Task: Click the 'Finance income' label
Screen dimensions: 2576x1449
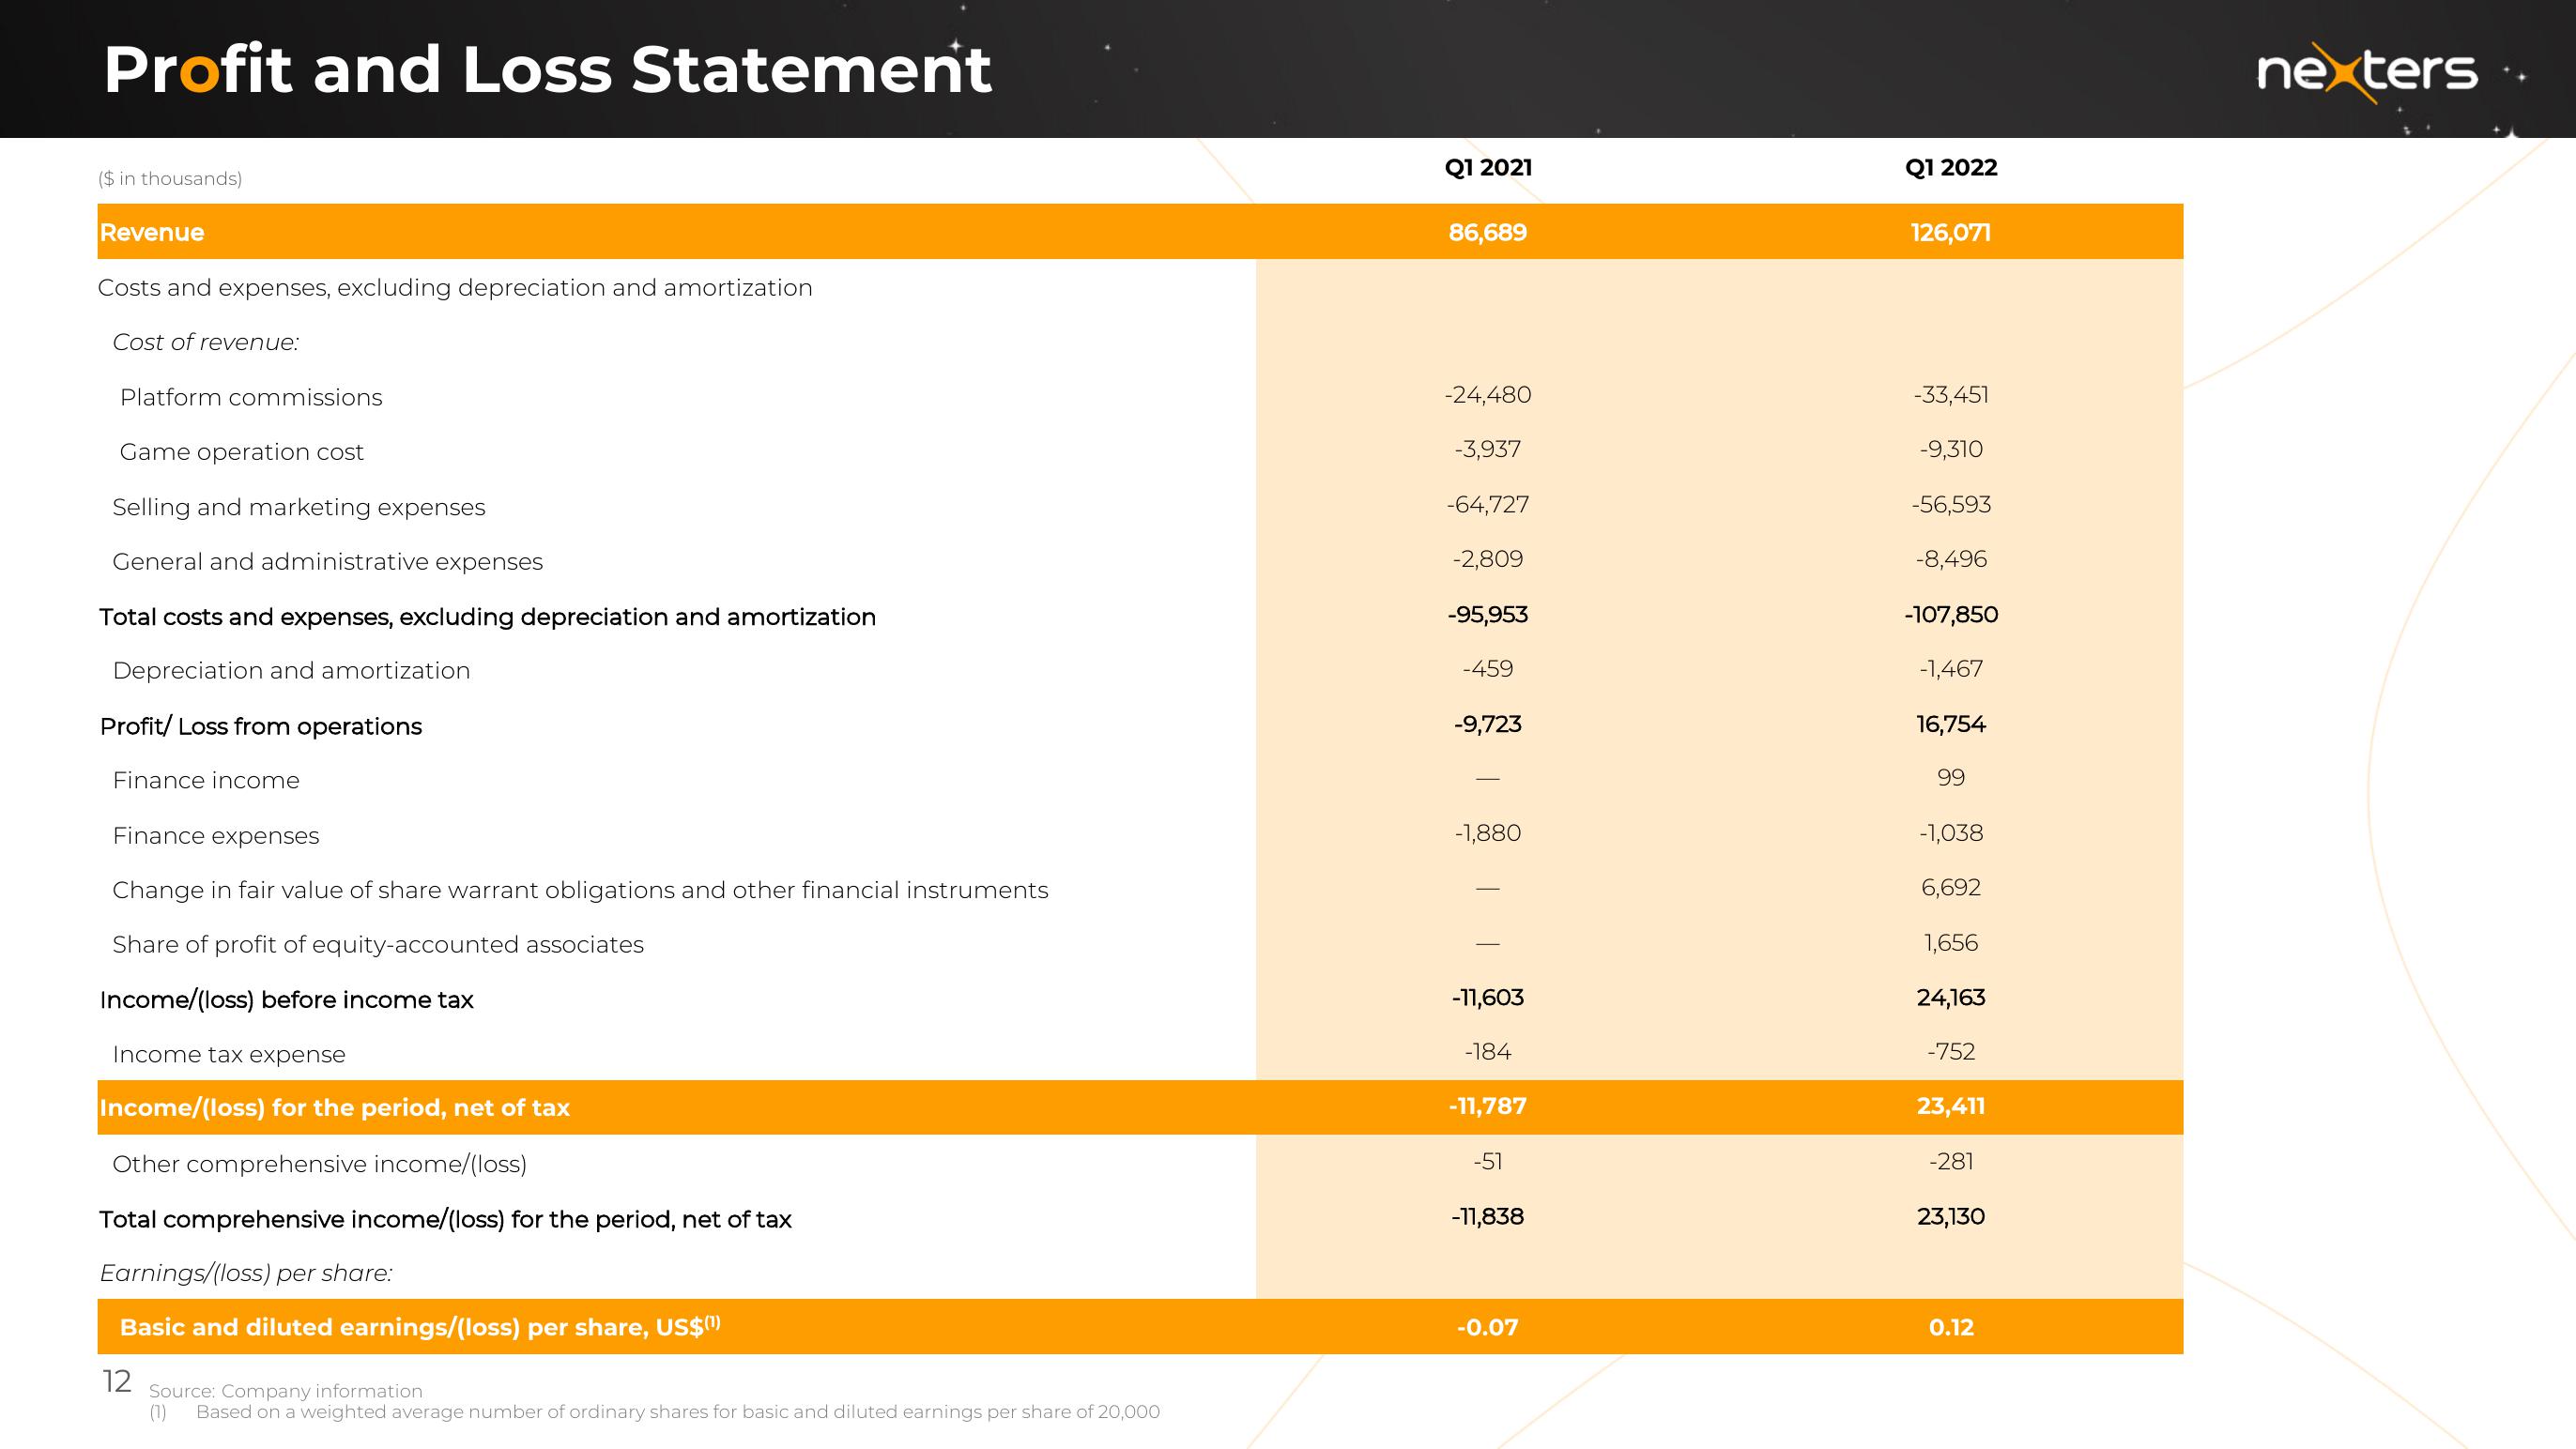Action: pos(206,781)
